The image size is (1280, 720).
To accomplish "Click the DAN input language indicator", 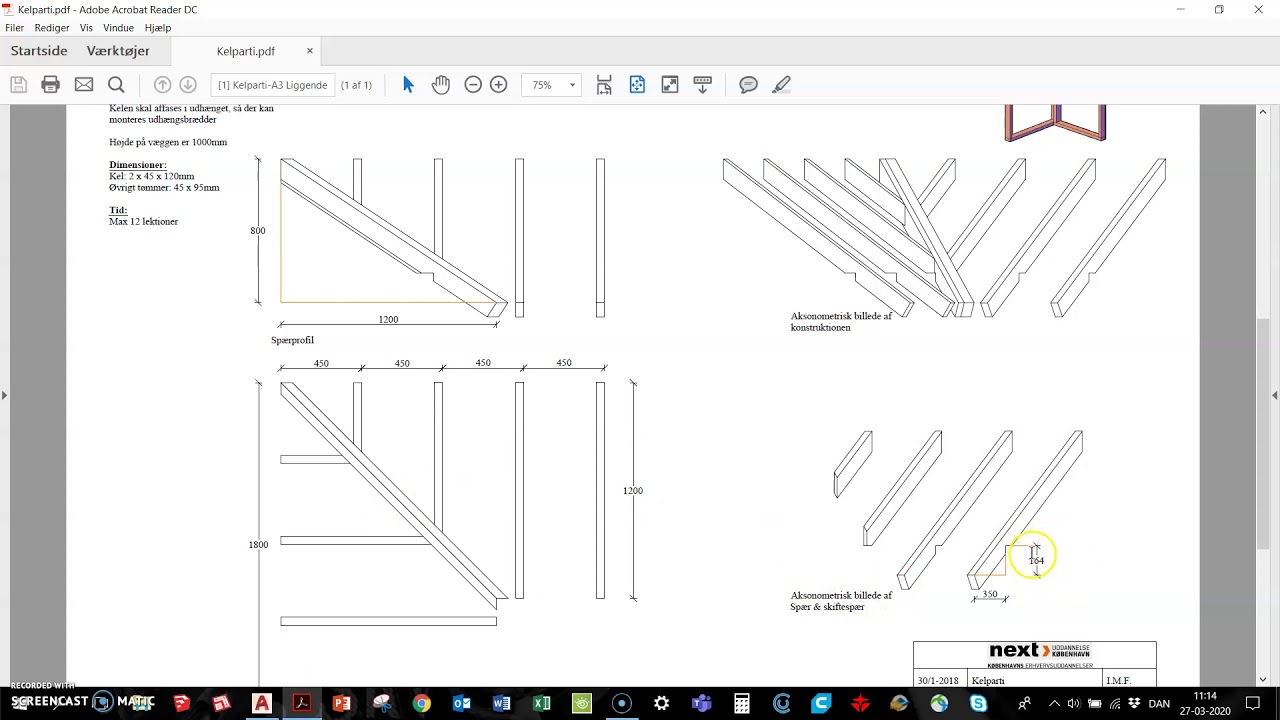I will (1159, 704).
